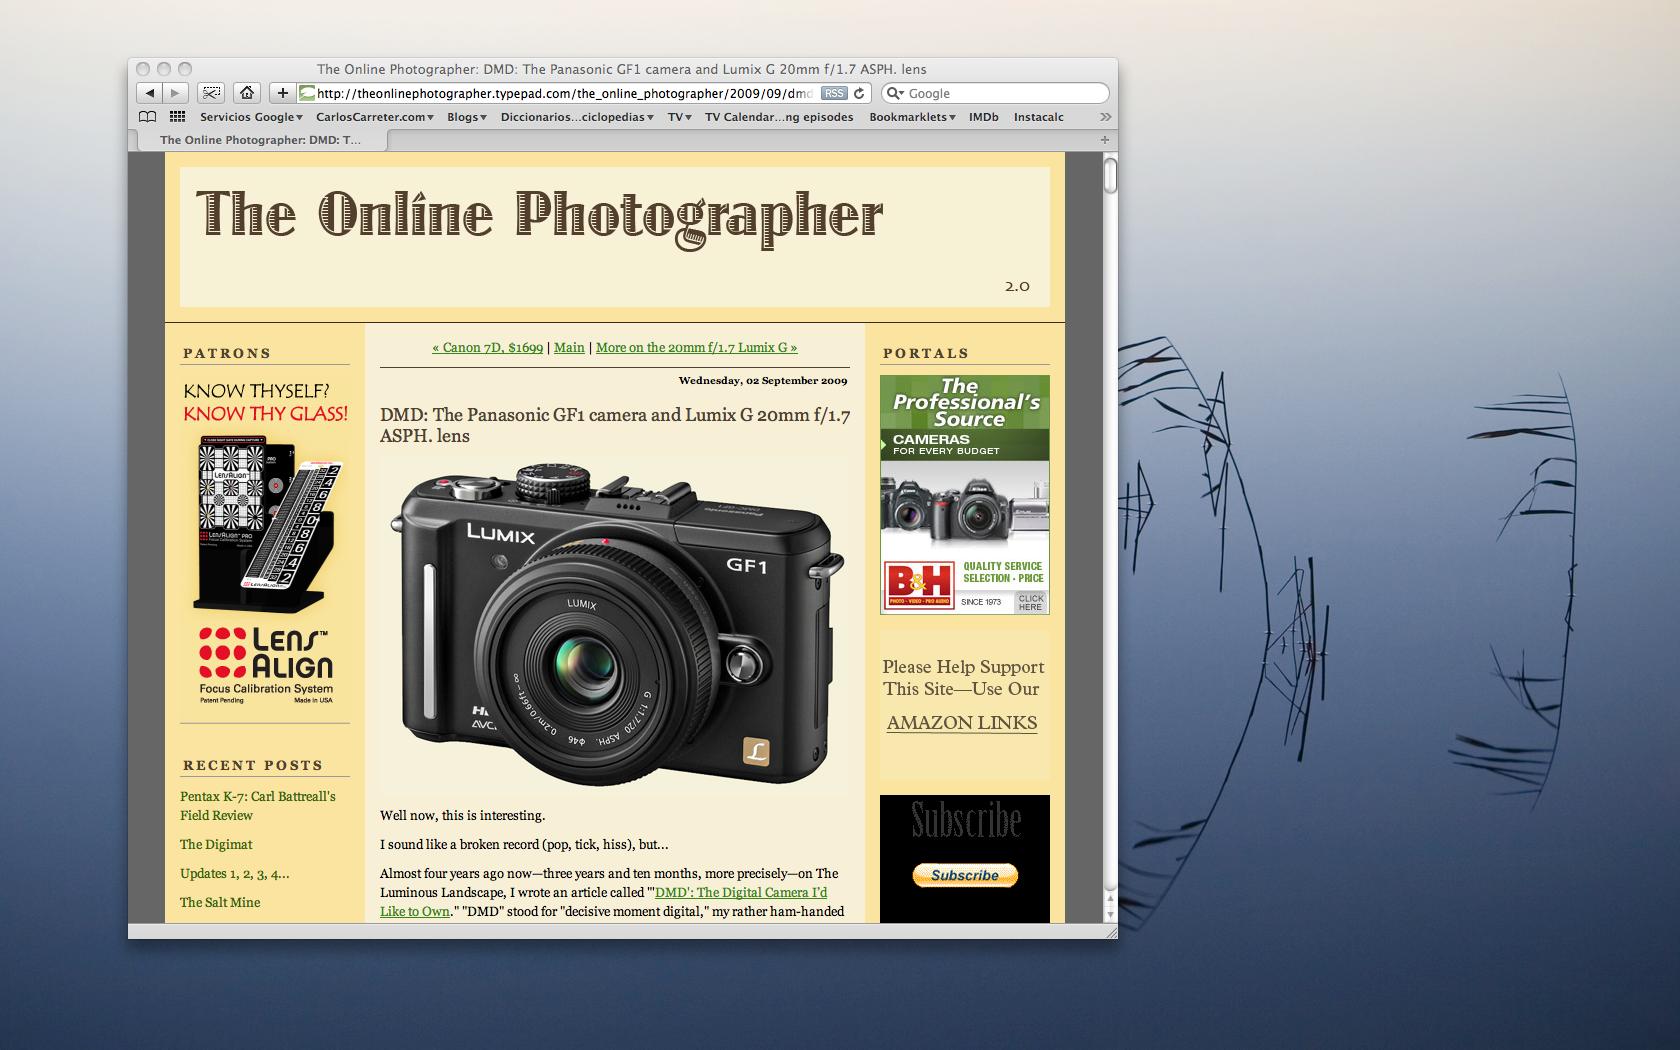Show hidden bookmarks with overflow chevron
Image resolution: width=1680 pixels, height=1050 pixels.
pos(1105,117)
